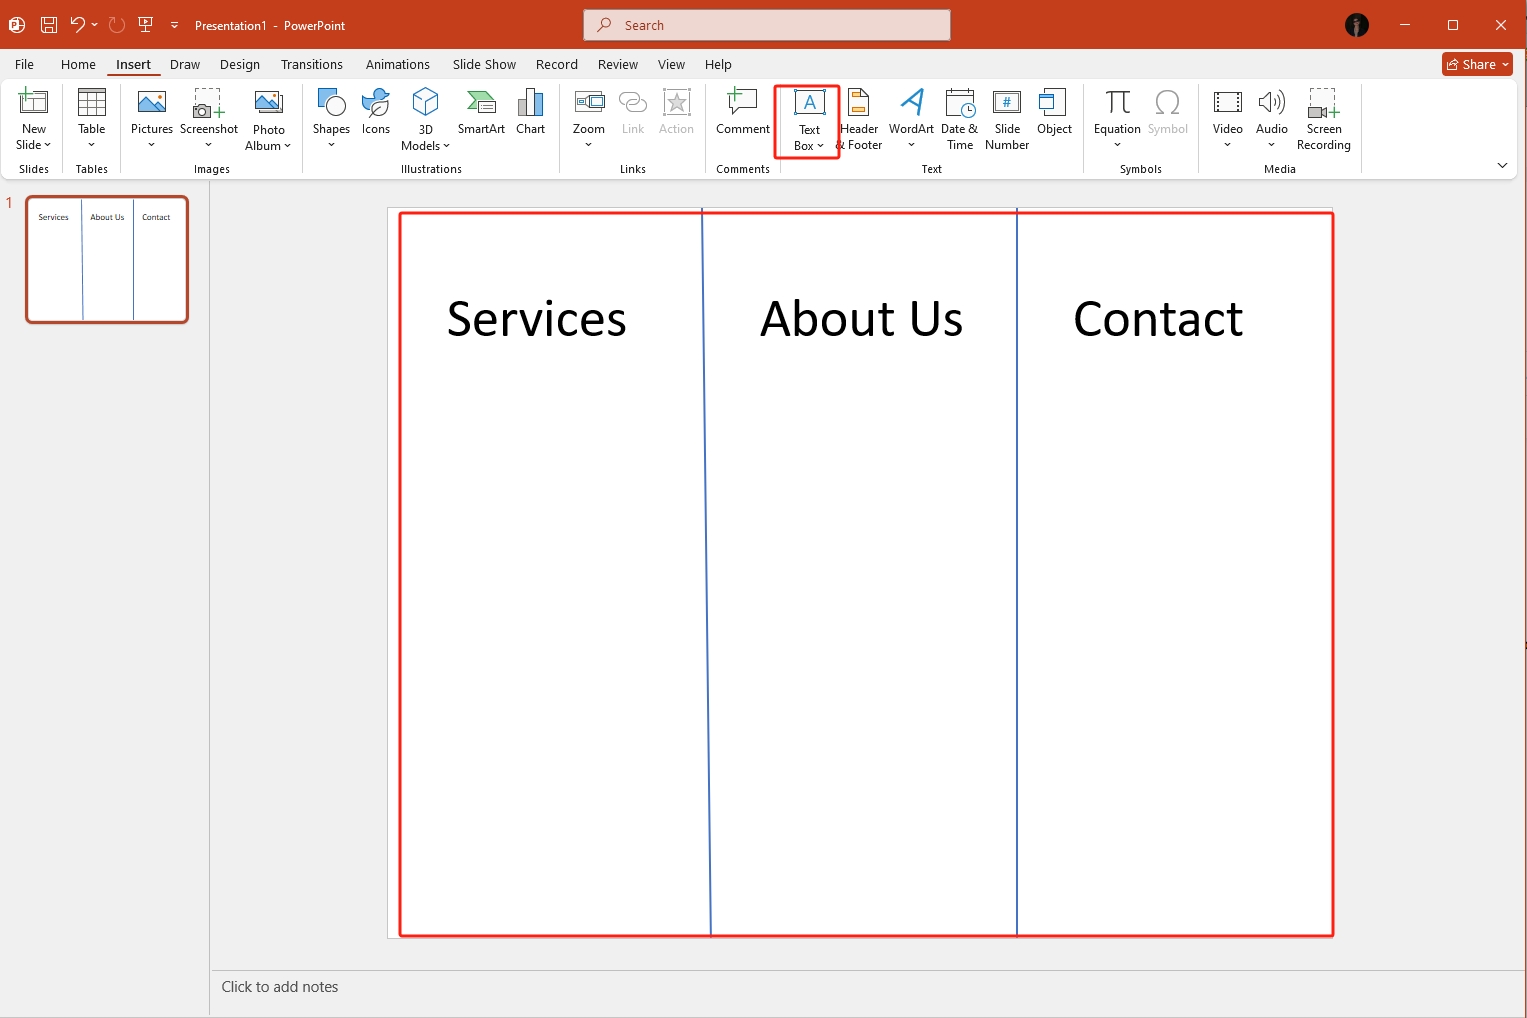The image size is (1527, 1018).
Task: Insert an Object
Action: [x=1054, y=111]
